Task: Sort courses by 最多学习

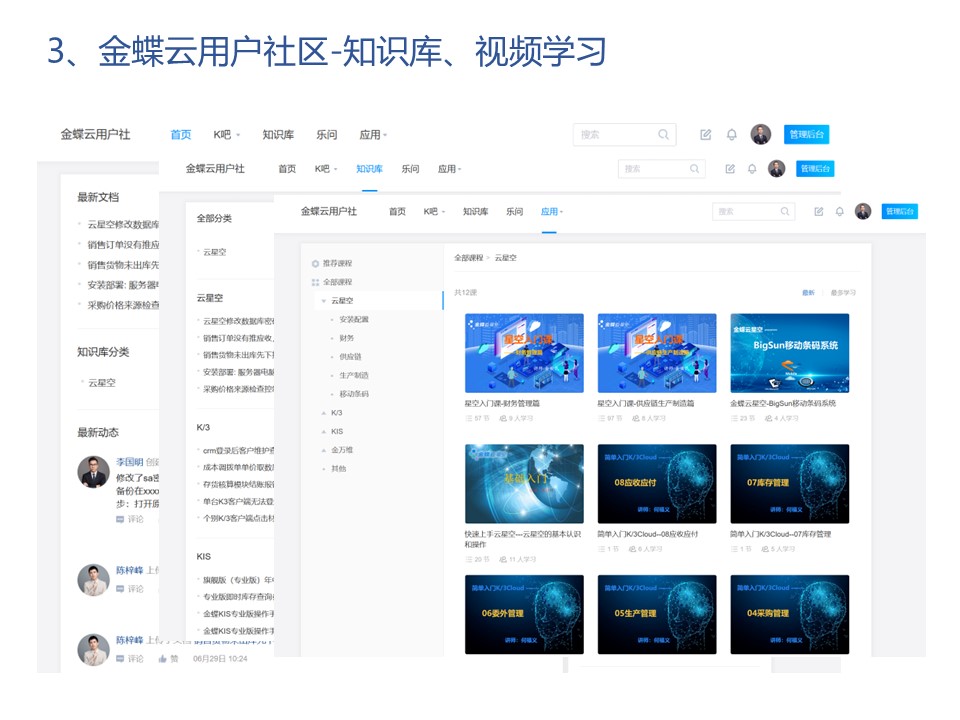Action: tap(843, 293)
